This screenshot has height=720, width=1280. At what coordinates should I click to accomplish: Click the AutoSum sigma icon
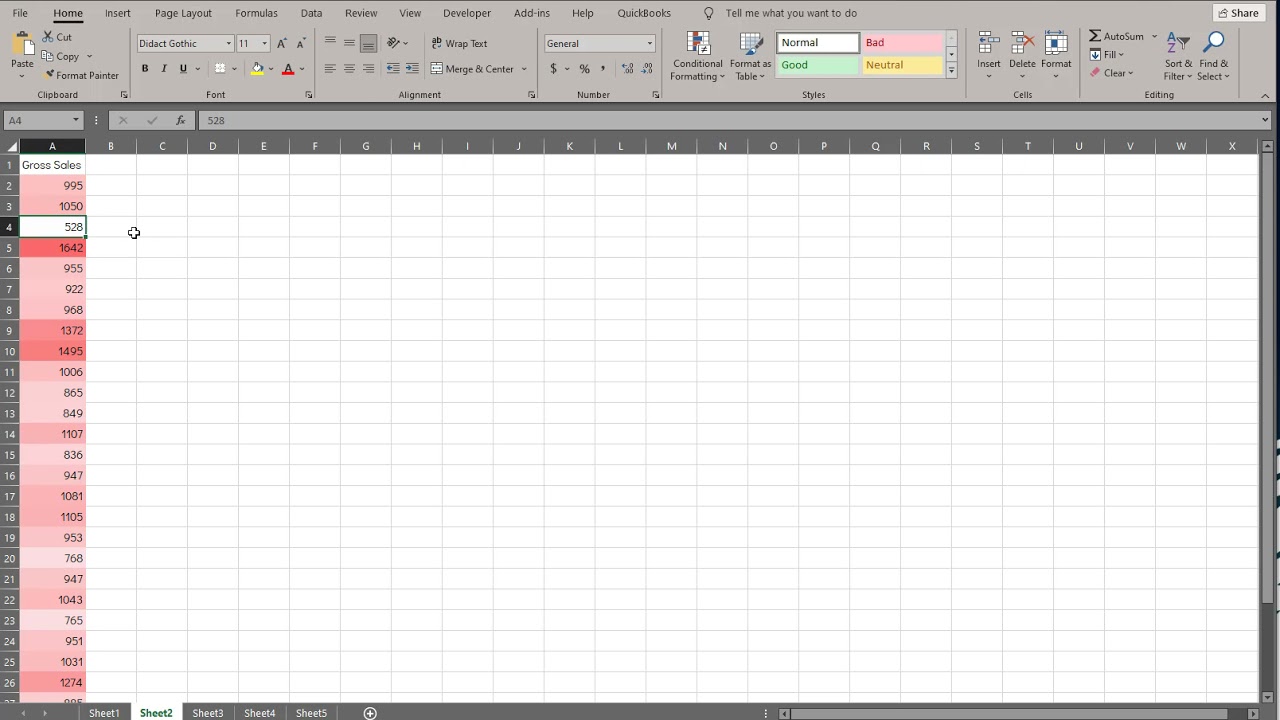click(x=1095, y=36)
